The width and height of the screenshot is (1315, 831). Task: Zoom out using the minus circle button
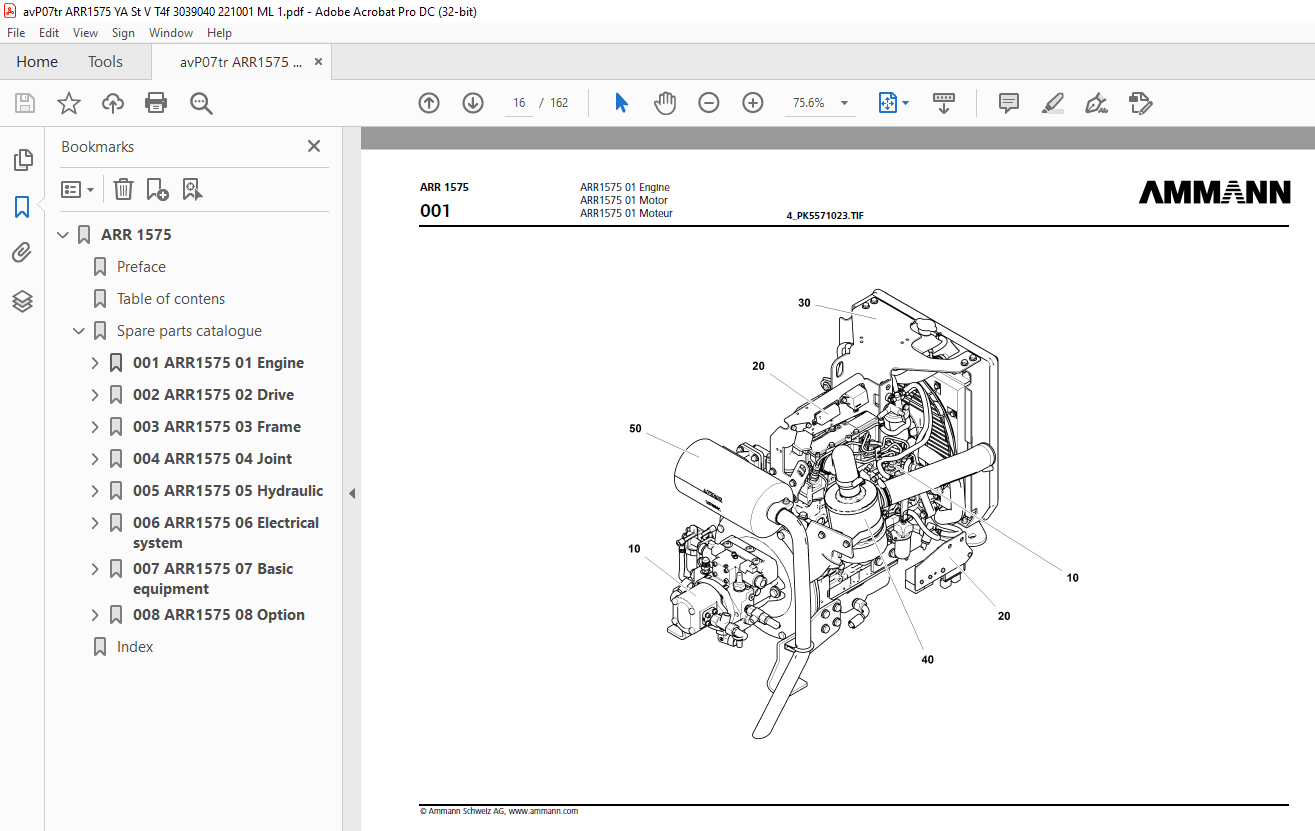coord(709,103)
